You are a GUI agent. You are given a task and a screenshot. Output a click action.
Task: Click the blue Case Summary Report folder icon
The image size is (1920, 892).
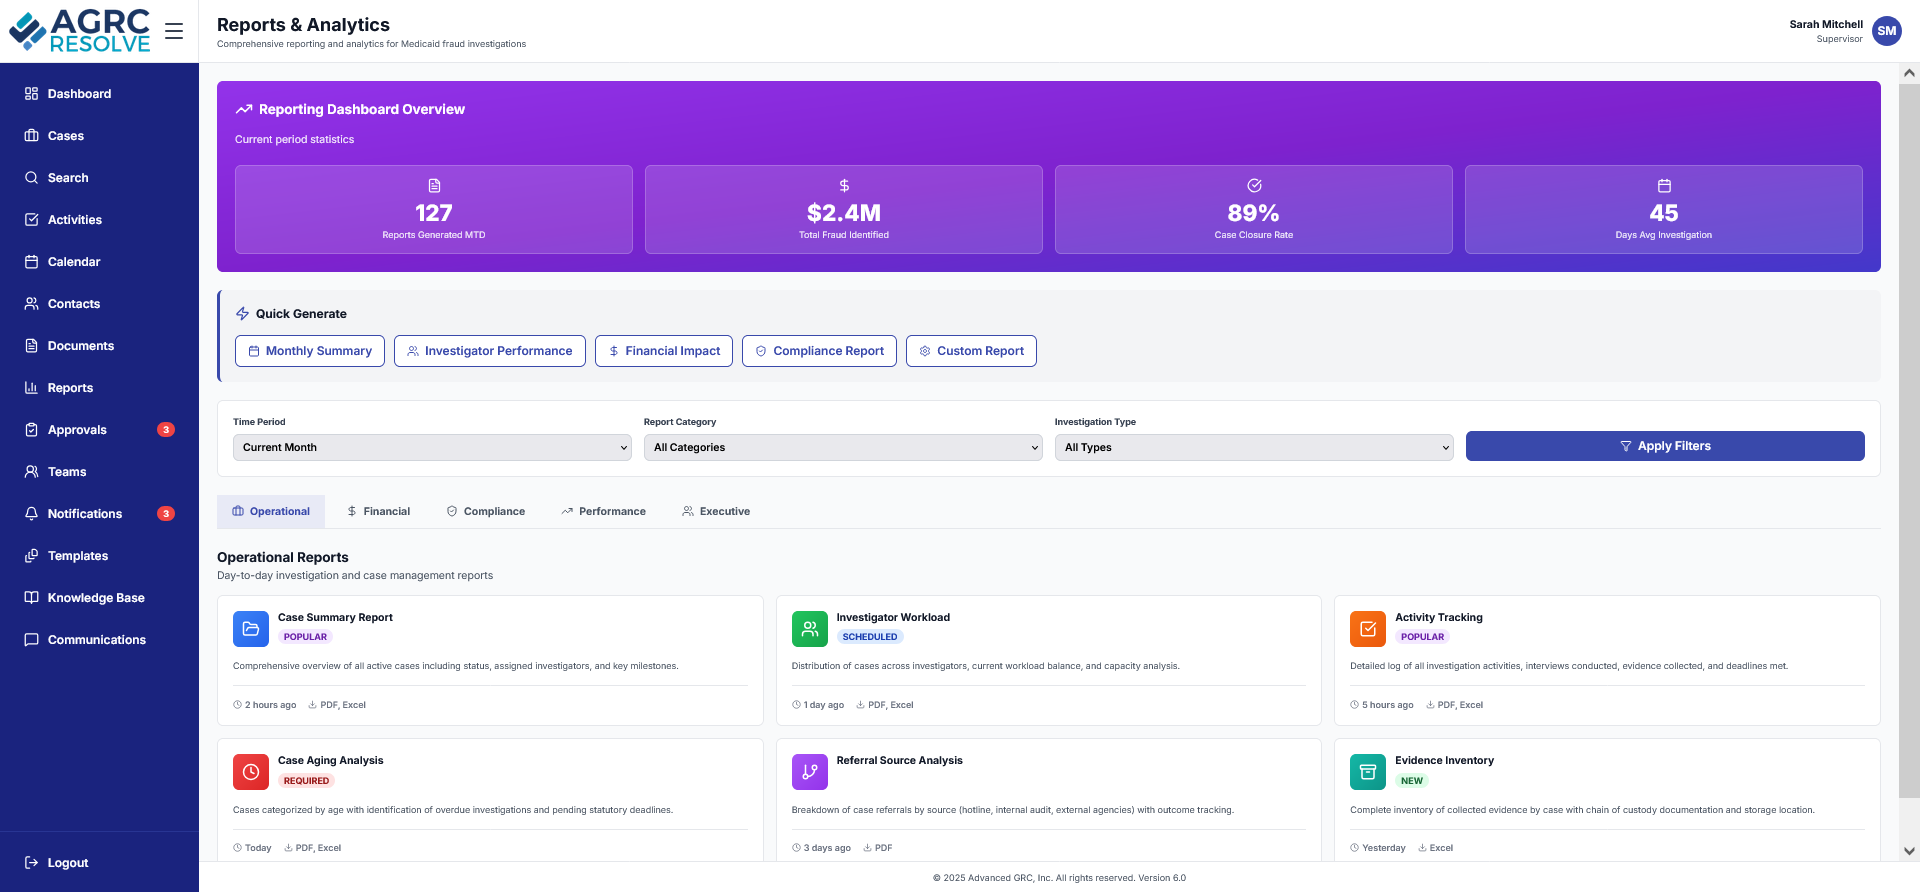251,629
